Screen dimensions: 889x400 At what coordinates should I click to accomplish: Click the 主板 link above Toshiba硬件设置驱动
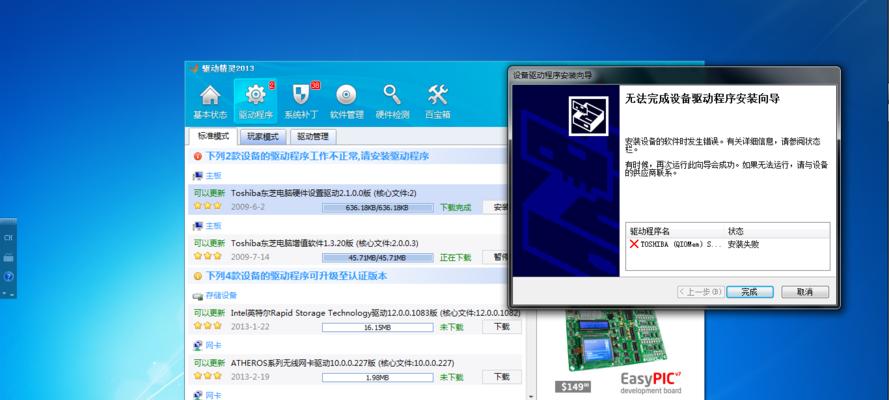pos(213,176)
